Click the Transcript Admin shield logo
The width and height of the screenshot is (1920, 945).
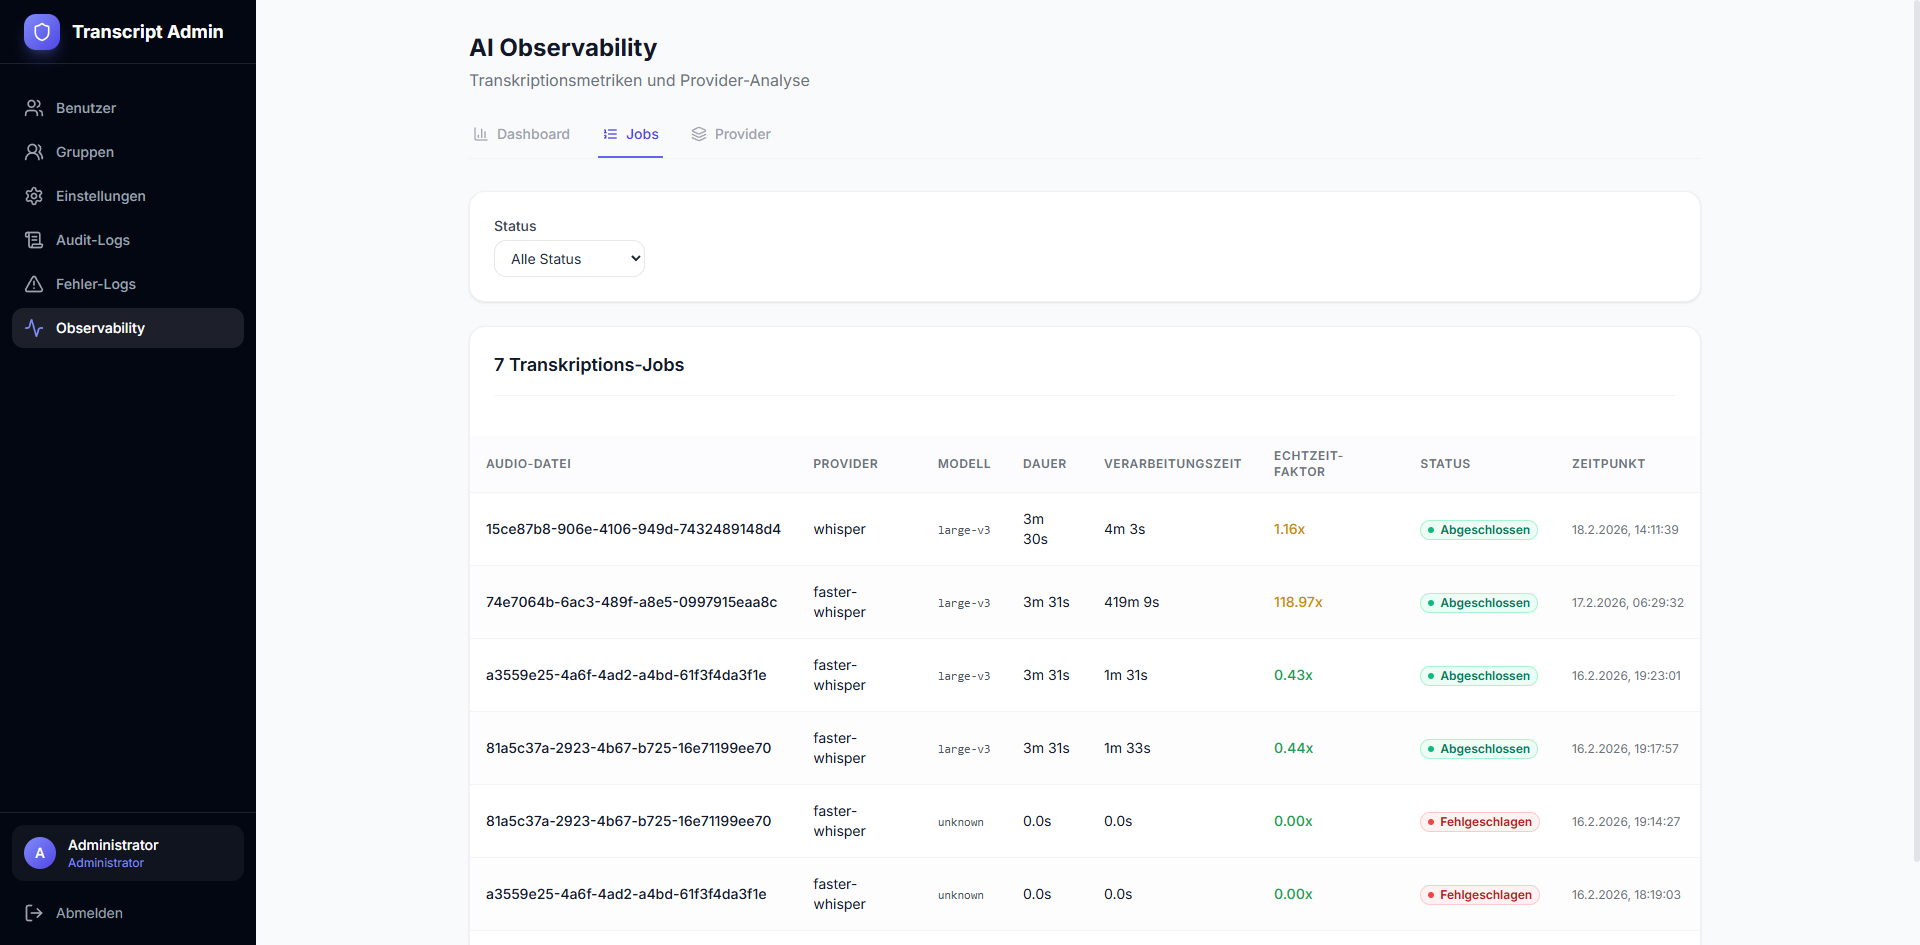42,32
